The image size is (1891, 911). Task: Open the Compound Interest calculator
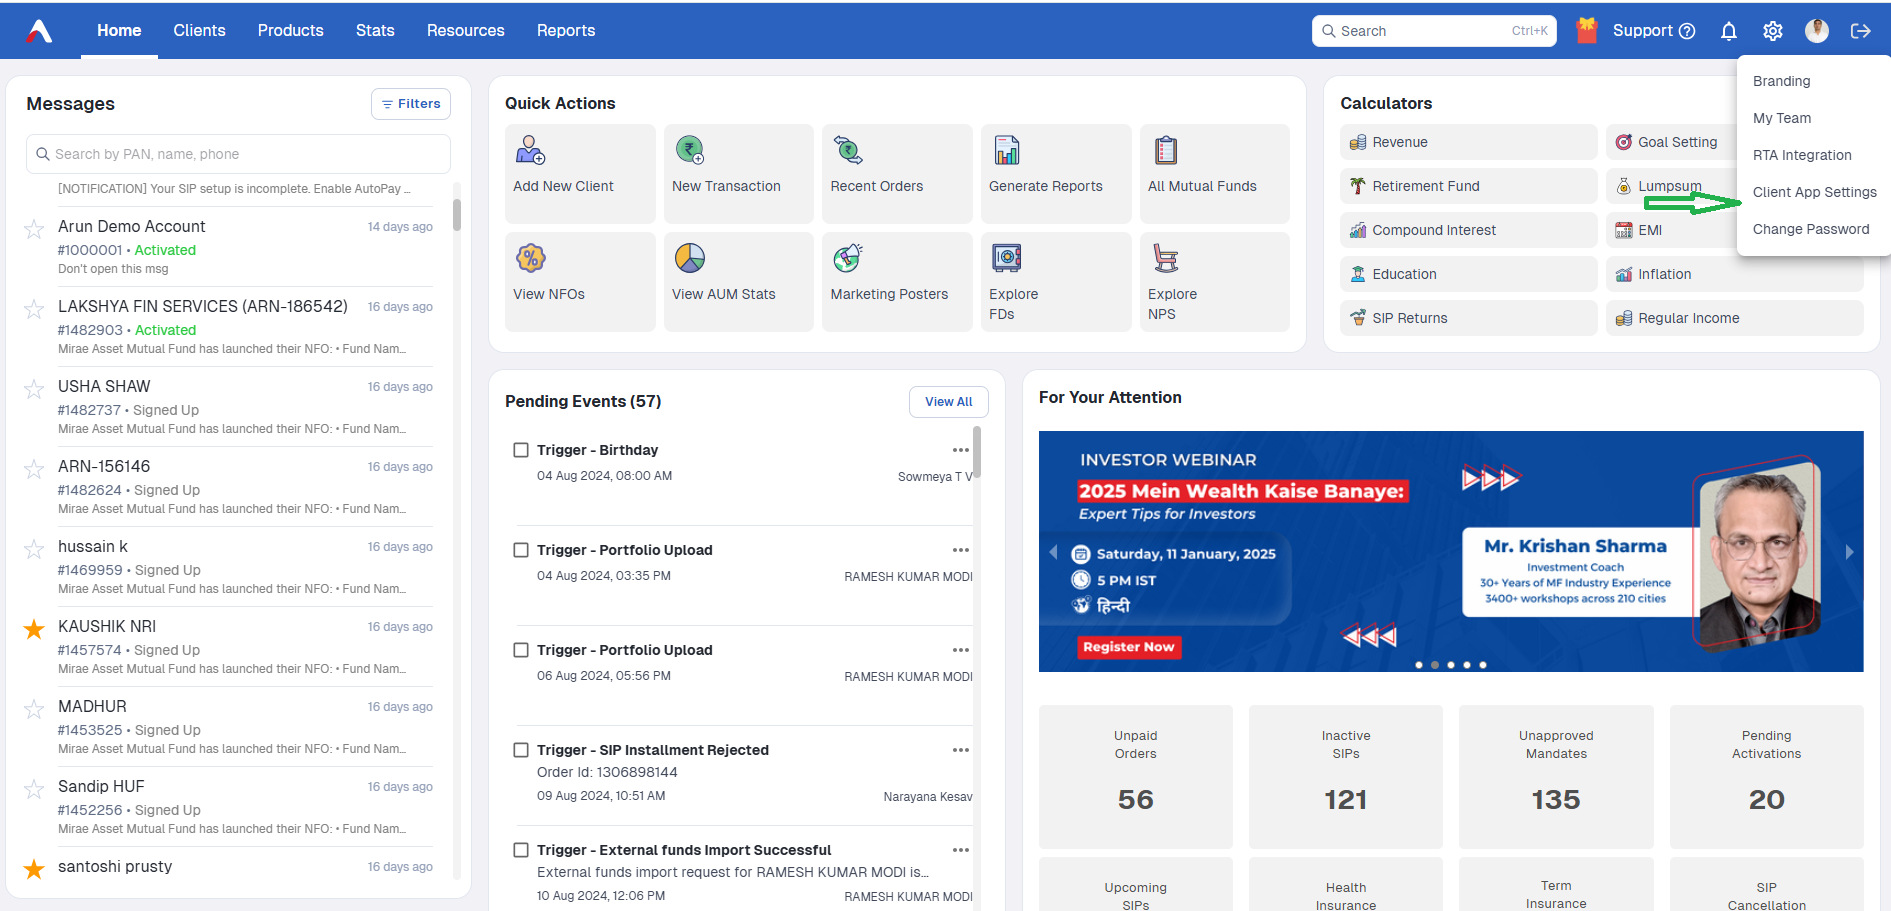(1468, 230)
